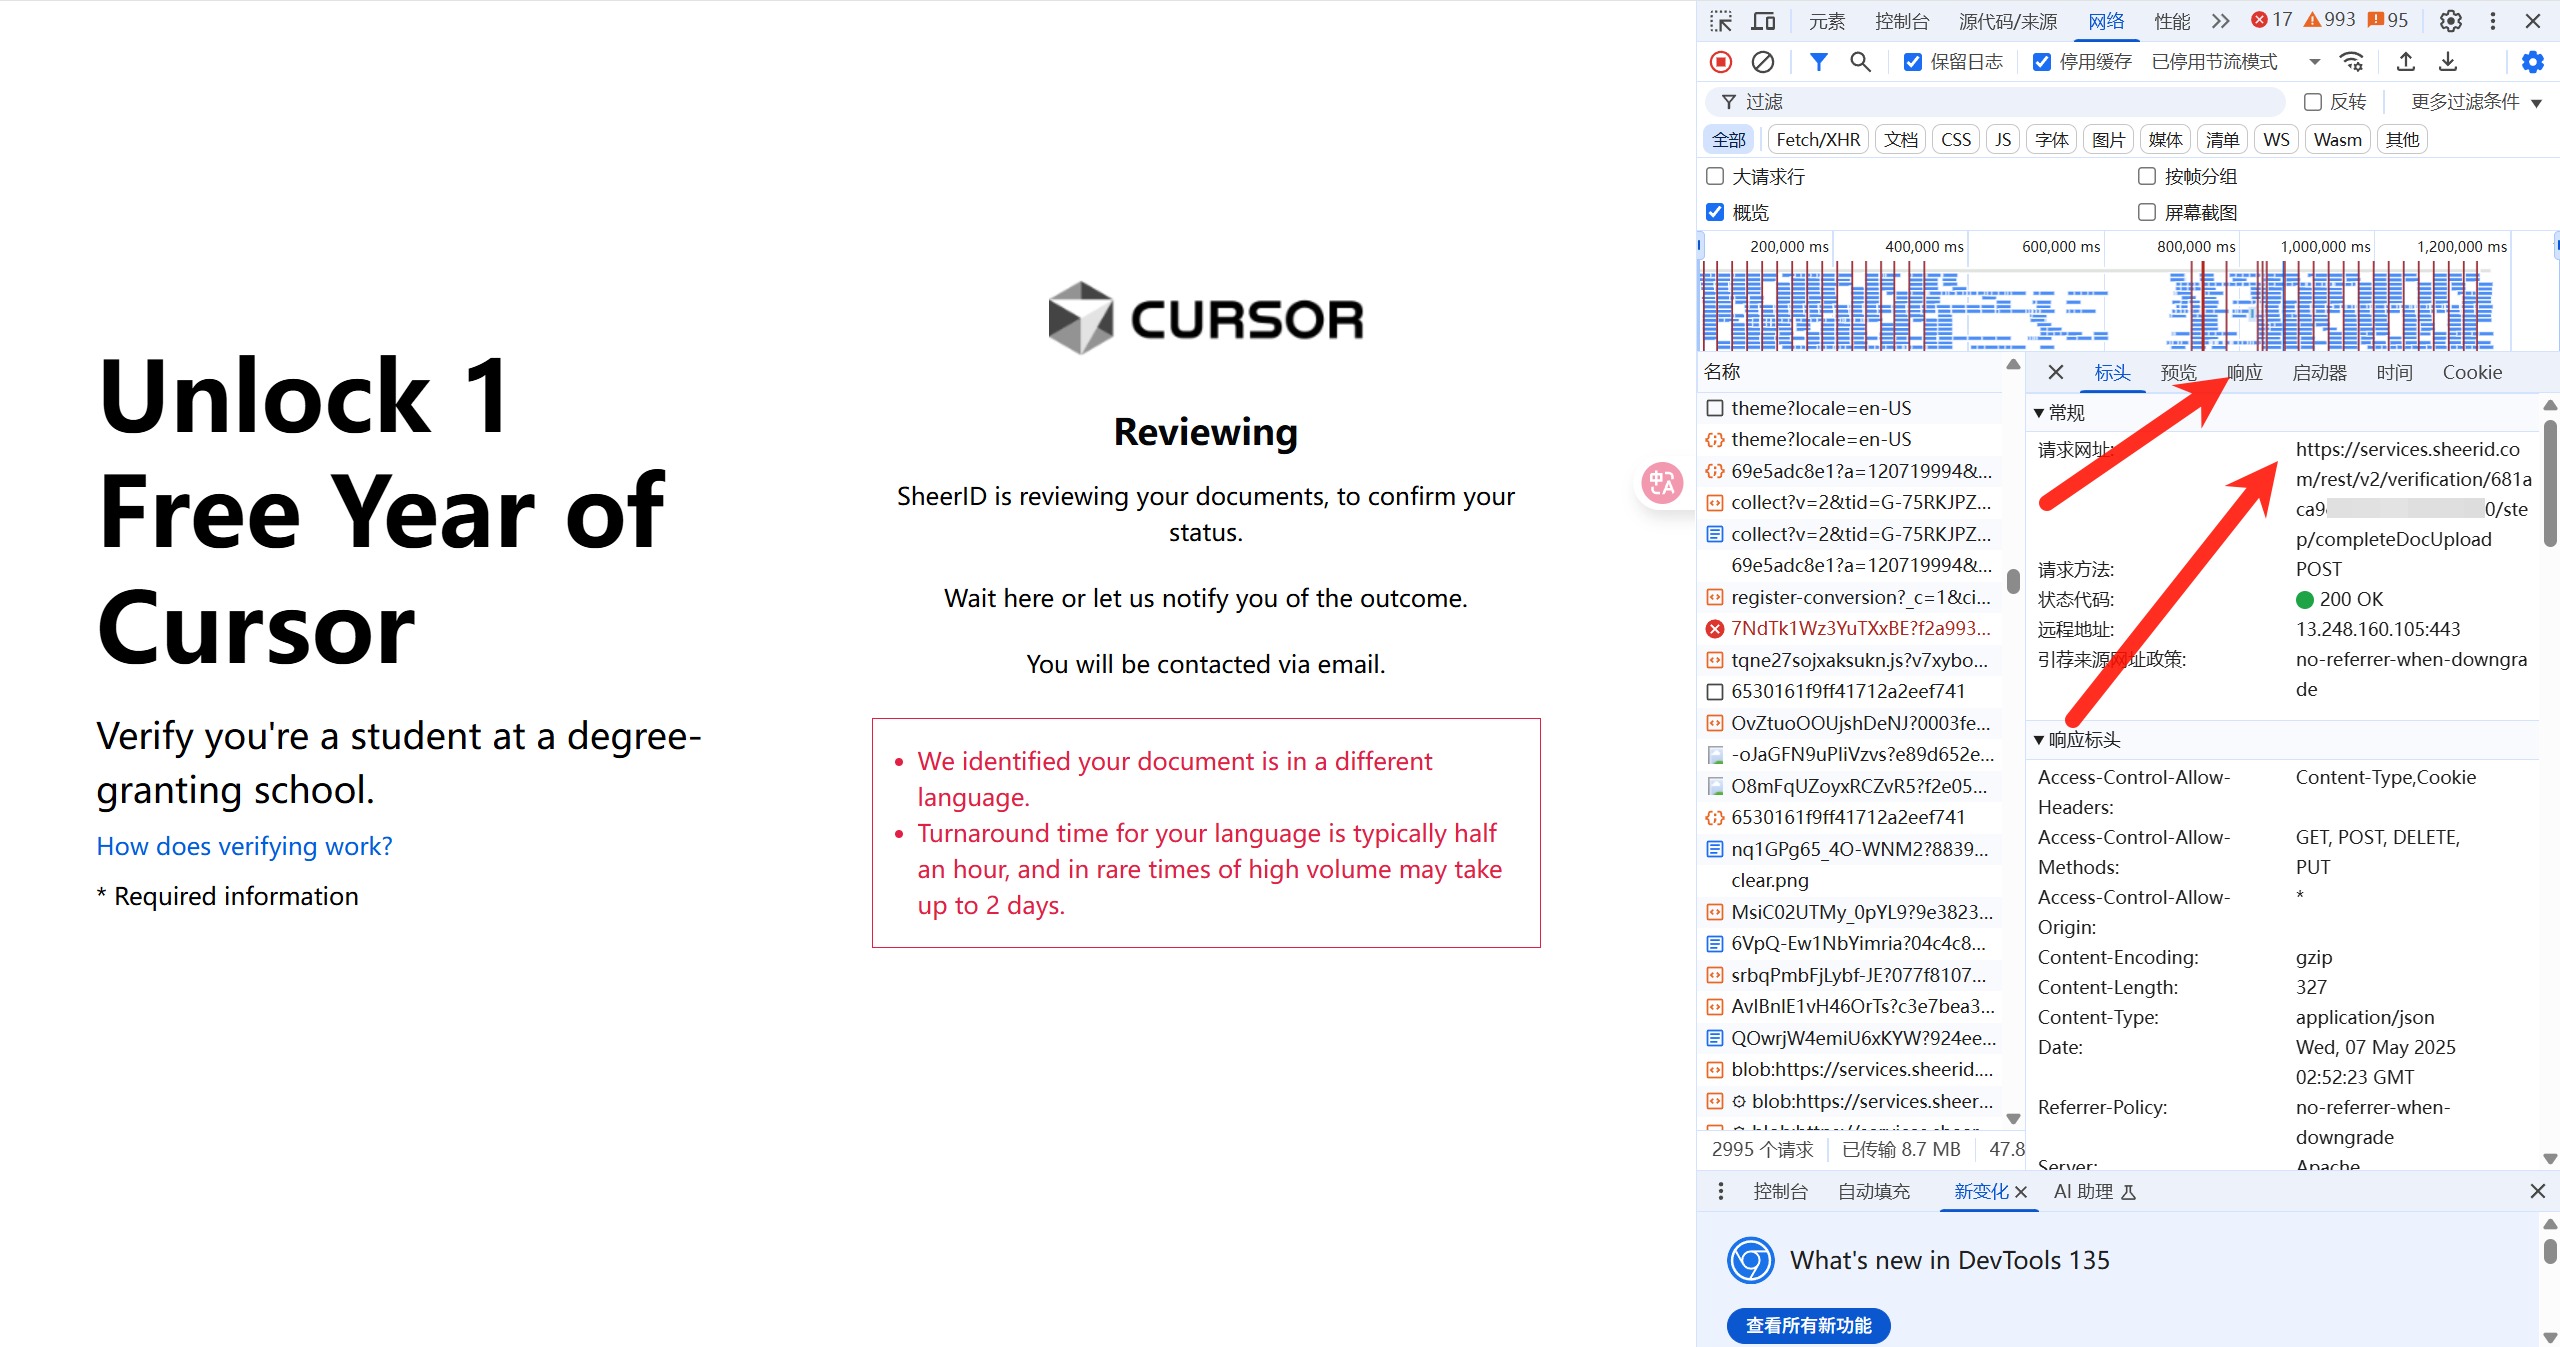The image size is (2560, 1347).
Task: Click the inspect element selector icon
Action: pyautogui.click(x=1720, y=21)
